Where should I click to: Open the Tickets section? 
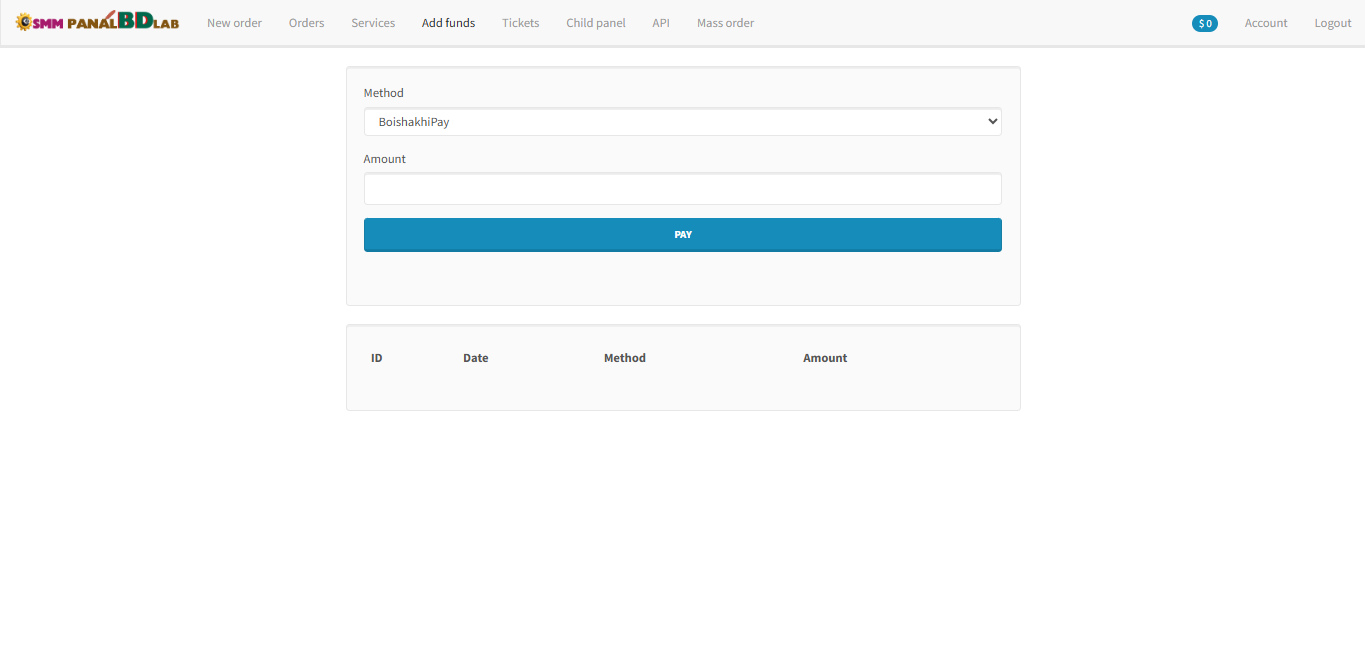520,23
